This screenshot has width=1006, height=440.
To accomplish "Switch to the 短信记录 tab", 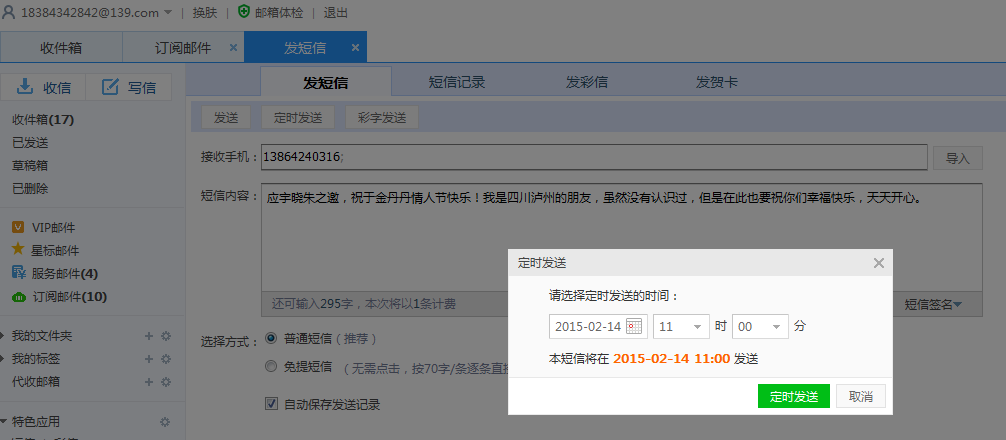I will click(457, 82).
